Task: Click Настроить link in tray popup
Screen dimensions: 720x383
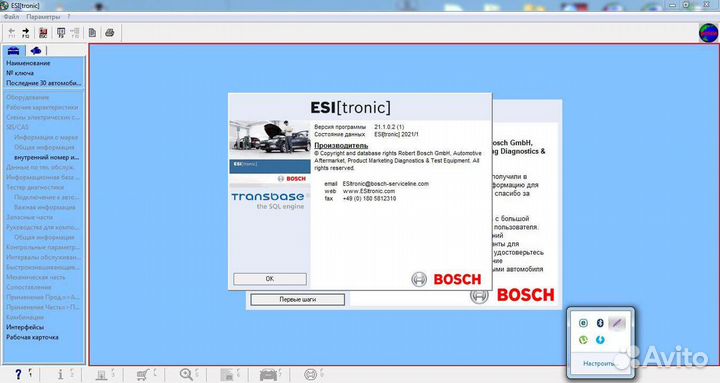Action: [598, 363]
